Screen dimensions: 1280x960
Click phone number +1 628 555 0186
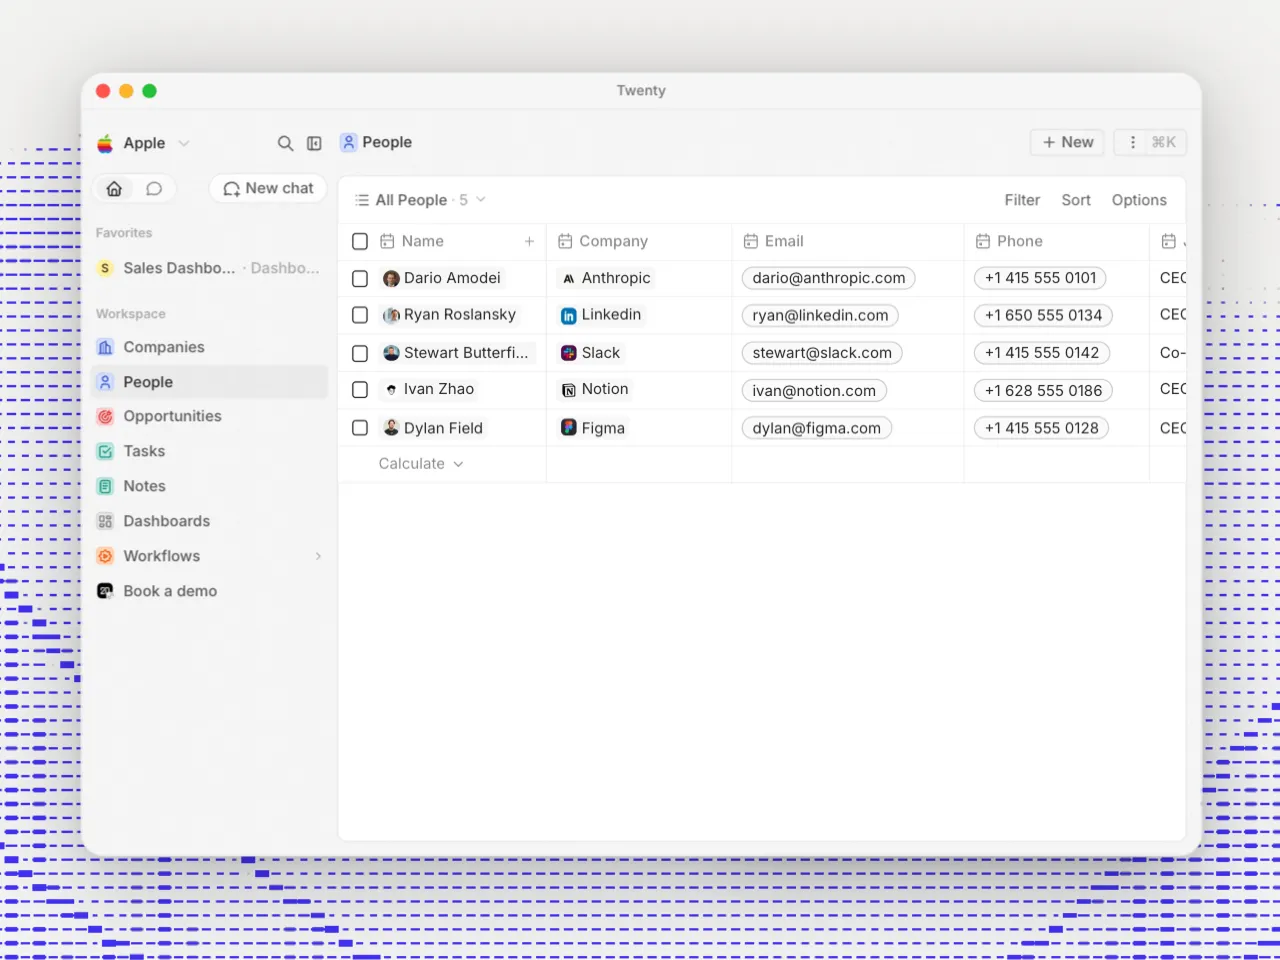1043,391
